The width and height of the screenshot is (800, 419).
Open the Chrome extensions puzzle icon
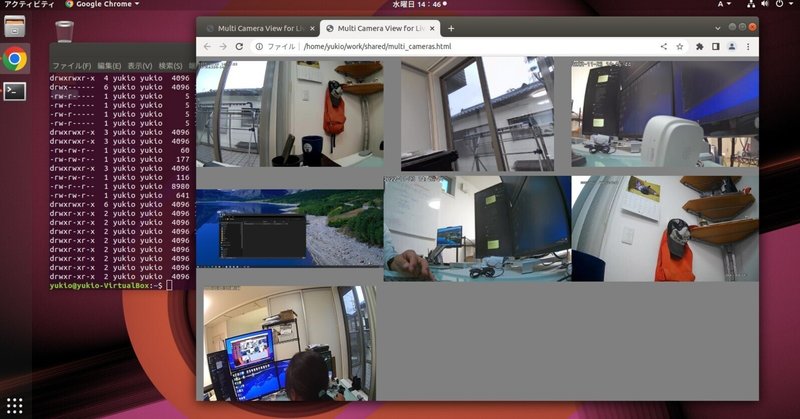click(699, 46)
